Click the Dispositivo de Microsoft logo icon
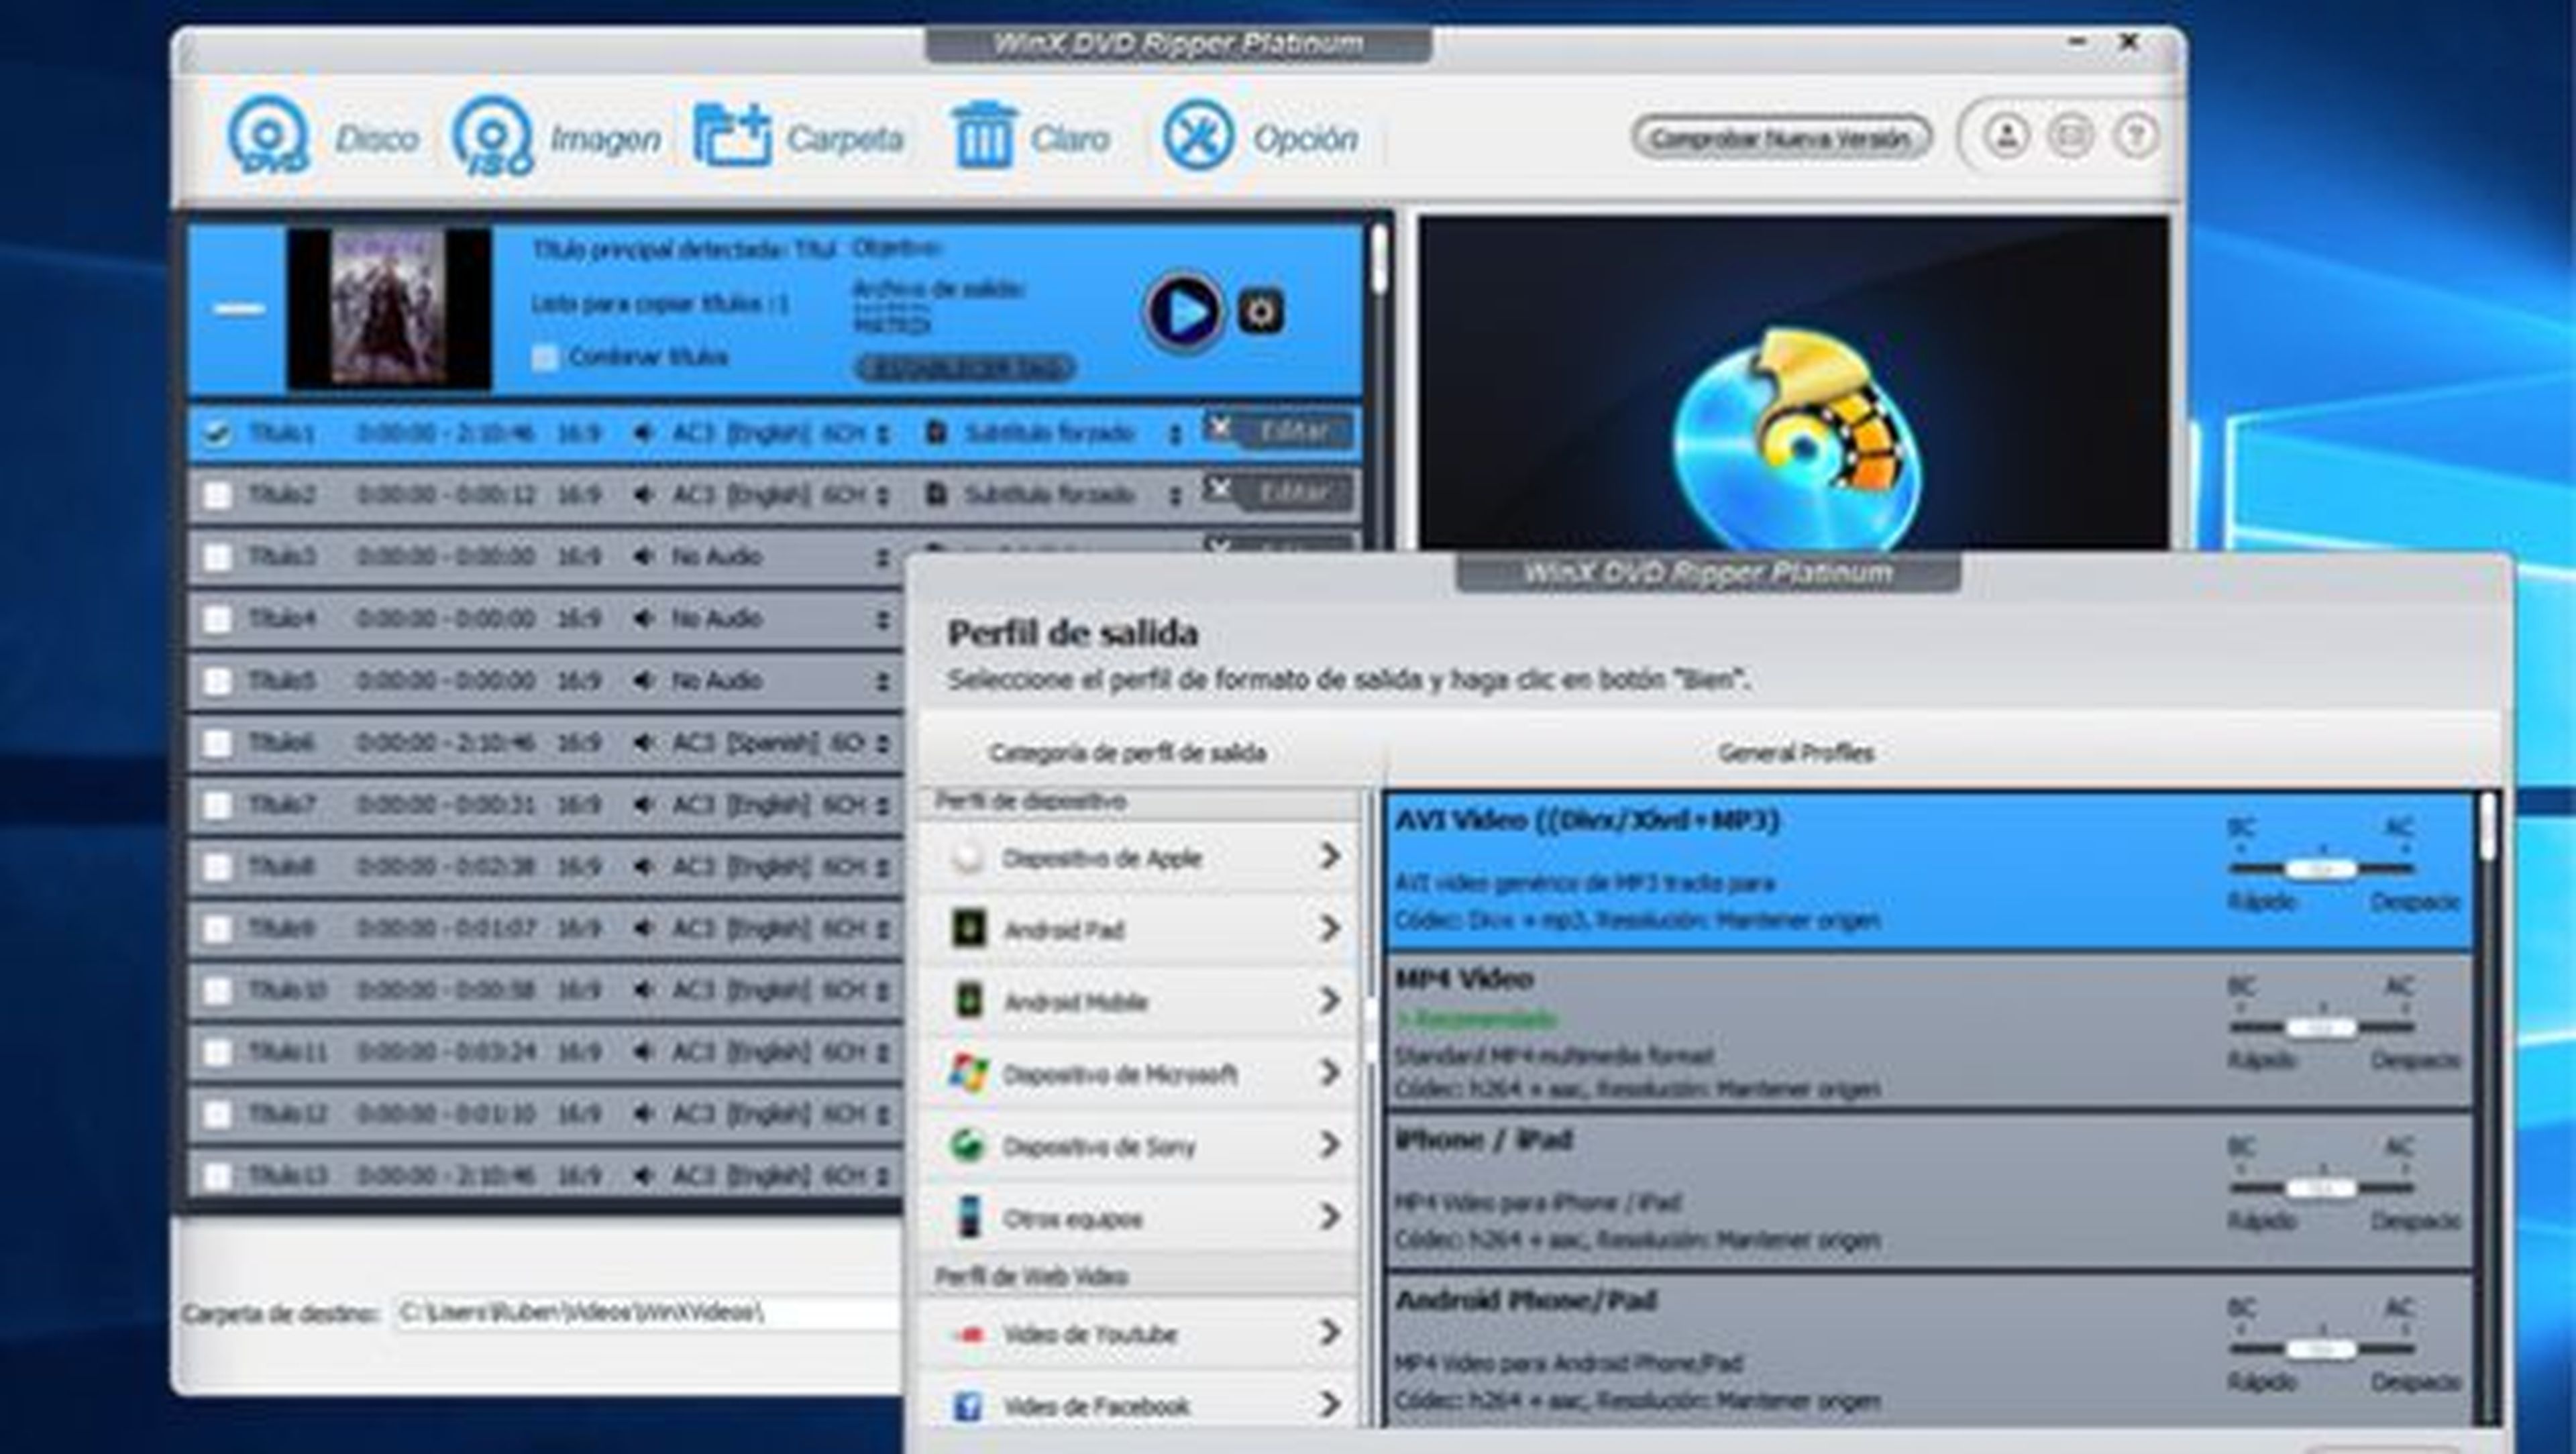 pos(967,1074)
